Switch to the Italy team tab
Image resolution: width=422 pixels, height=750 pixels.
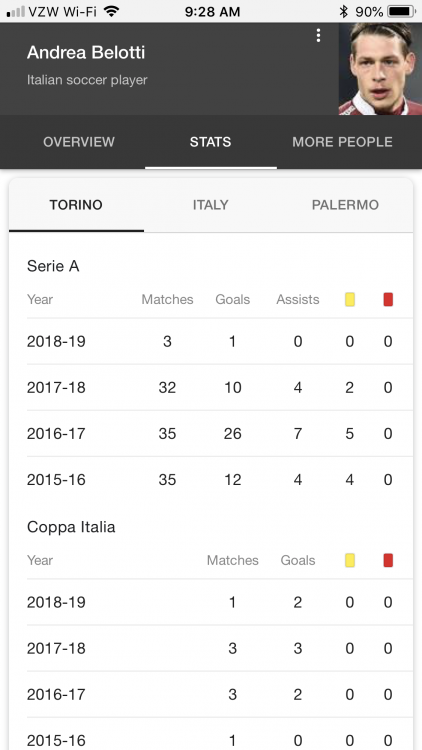[x=211, y=205]
